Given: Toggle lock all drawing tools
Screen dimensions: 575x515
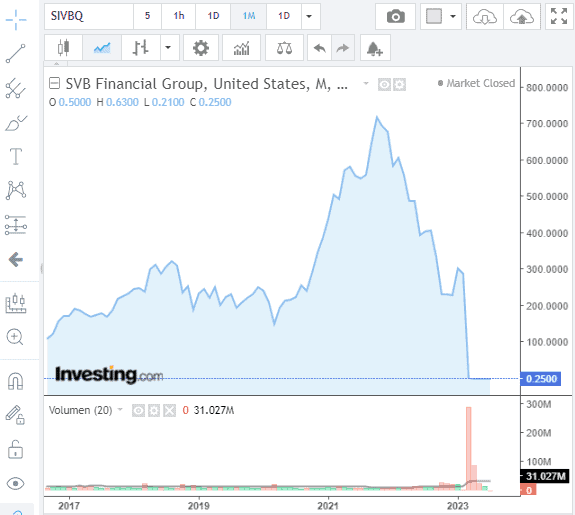Looking at the screenshot, I should click(x=15, y=449).
